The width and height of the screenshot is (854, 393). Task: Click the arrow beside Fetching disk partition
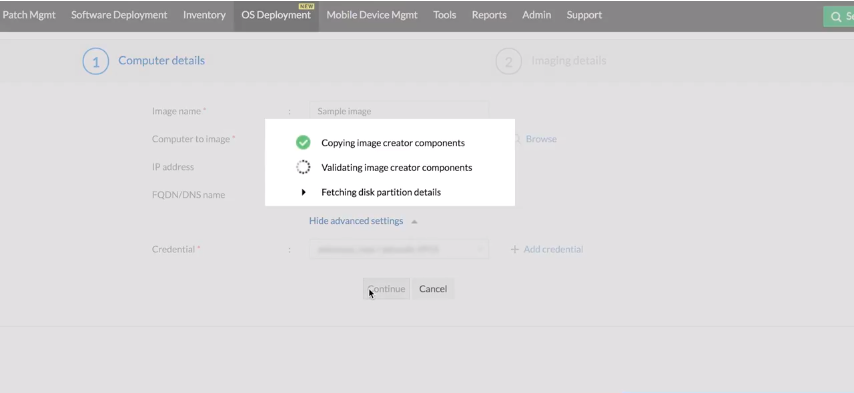[x=303, y=192]
